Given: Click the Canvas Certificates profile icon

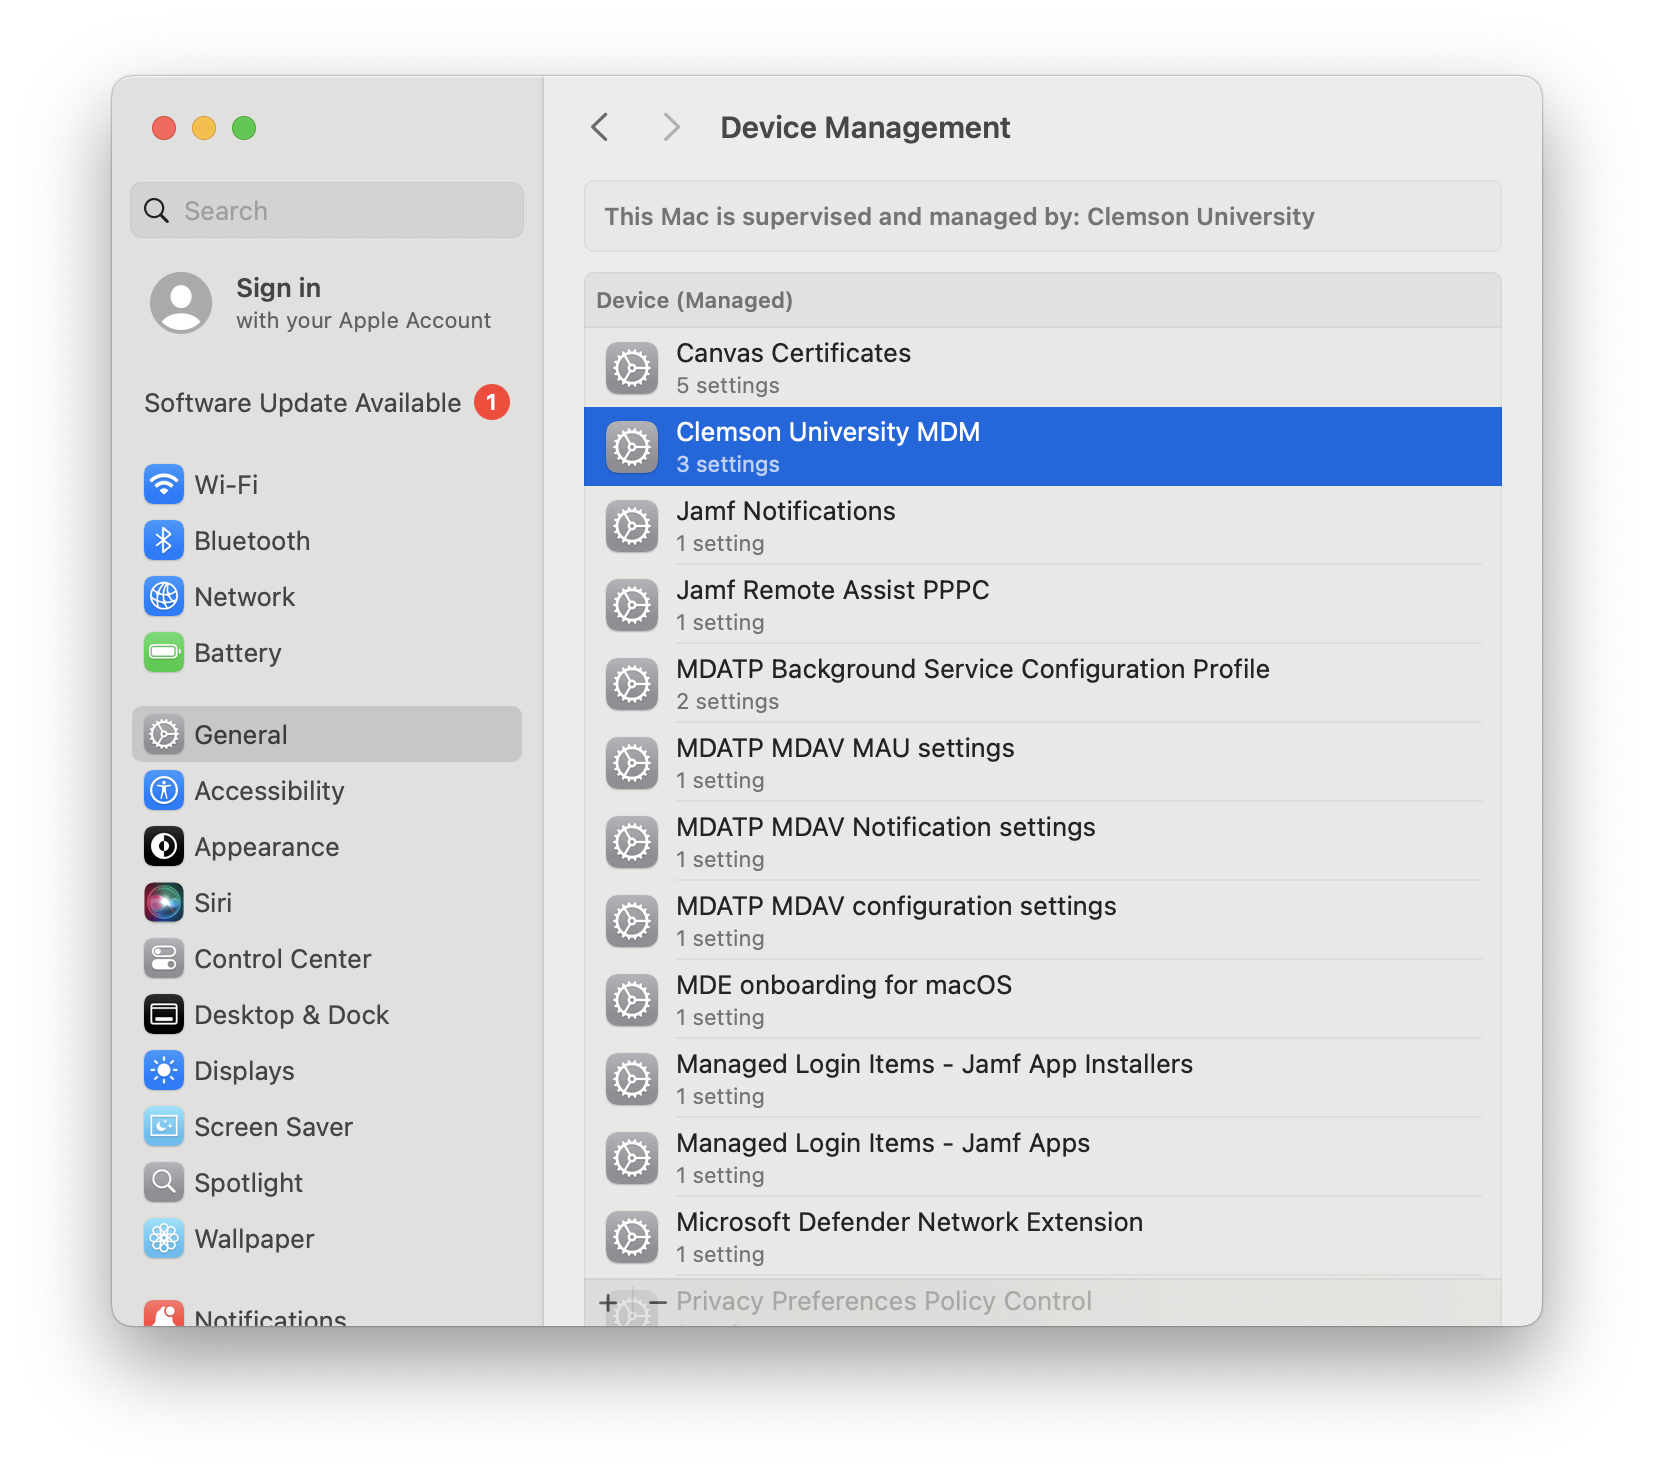Looking at the screenshot, I should [632, 368].
